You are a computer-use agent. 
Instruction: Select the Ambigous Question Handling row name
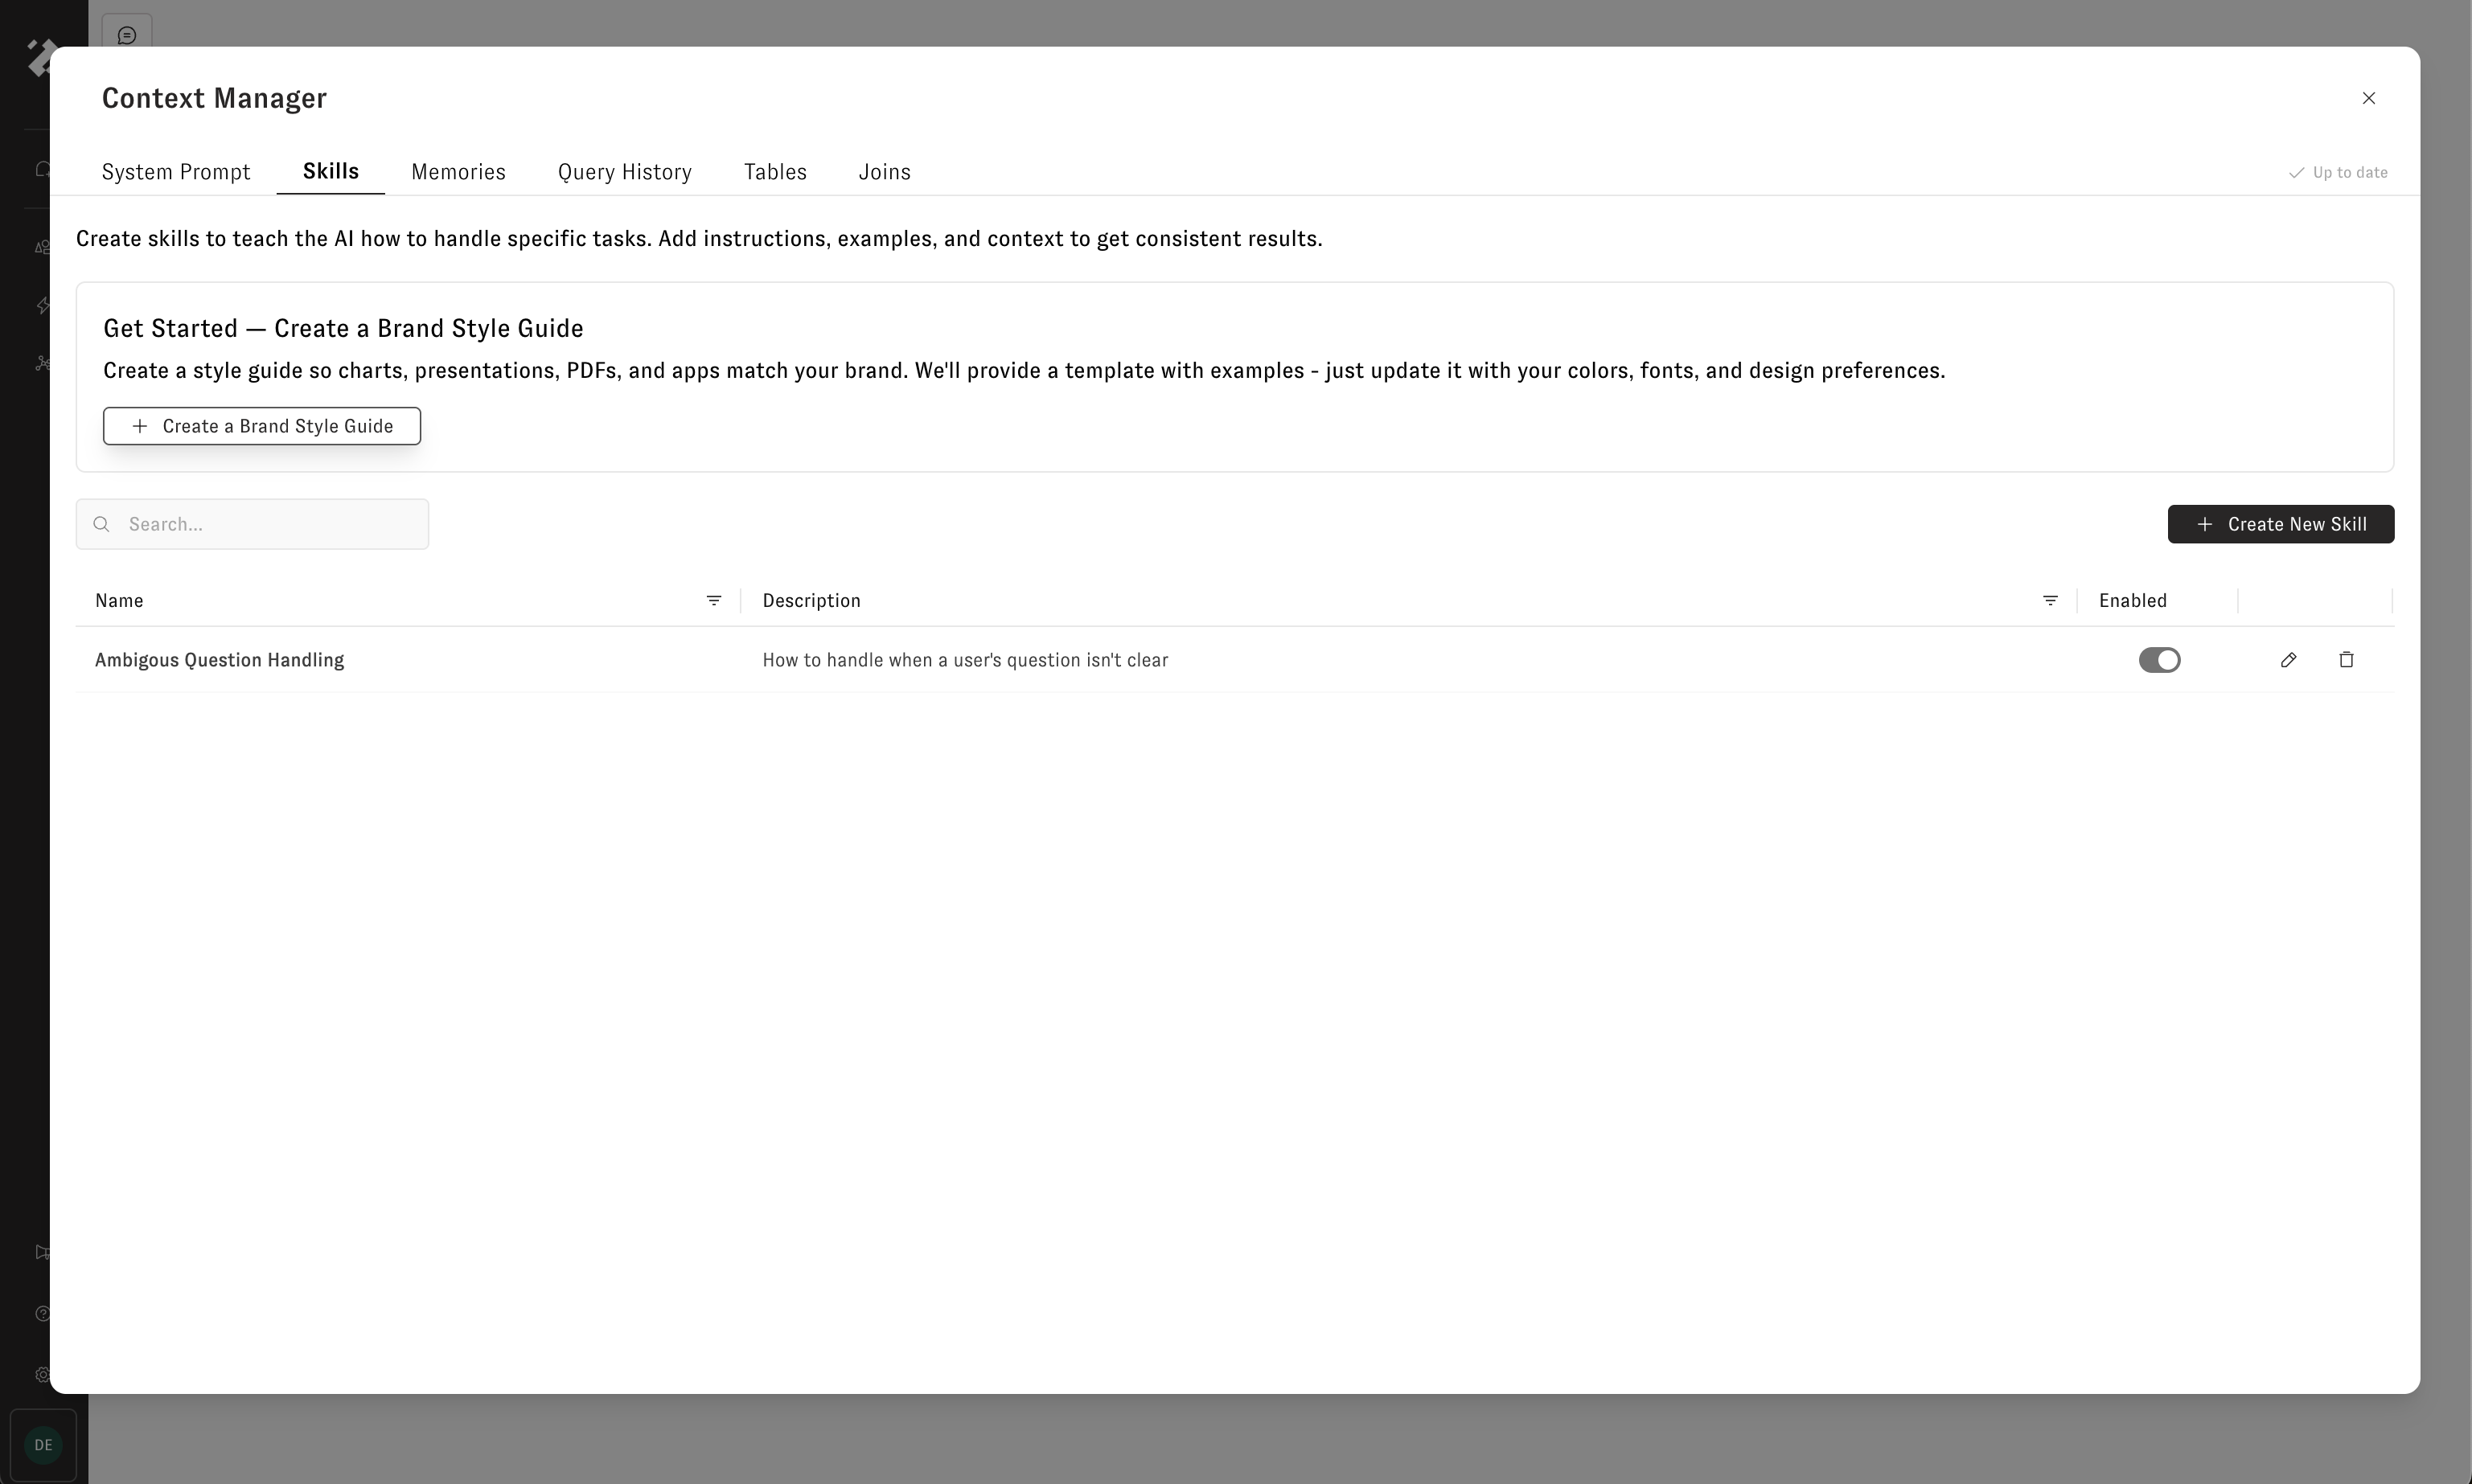coord(219,660)
